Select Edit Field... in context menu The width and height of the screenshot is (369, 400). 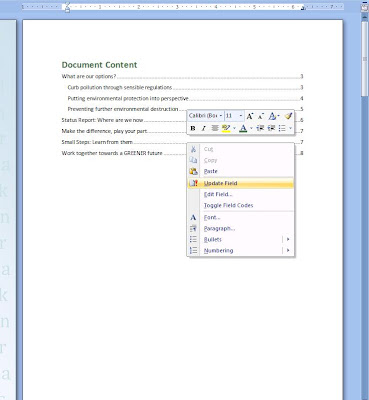pyautogui.click(x=241, y=194)
